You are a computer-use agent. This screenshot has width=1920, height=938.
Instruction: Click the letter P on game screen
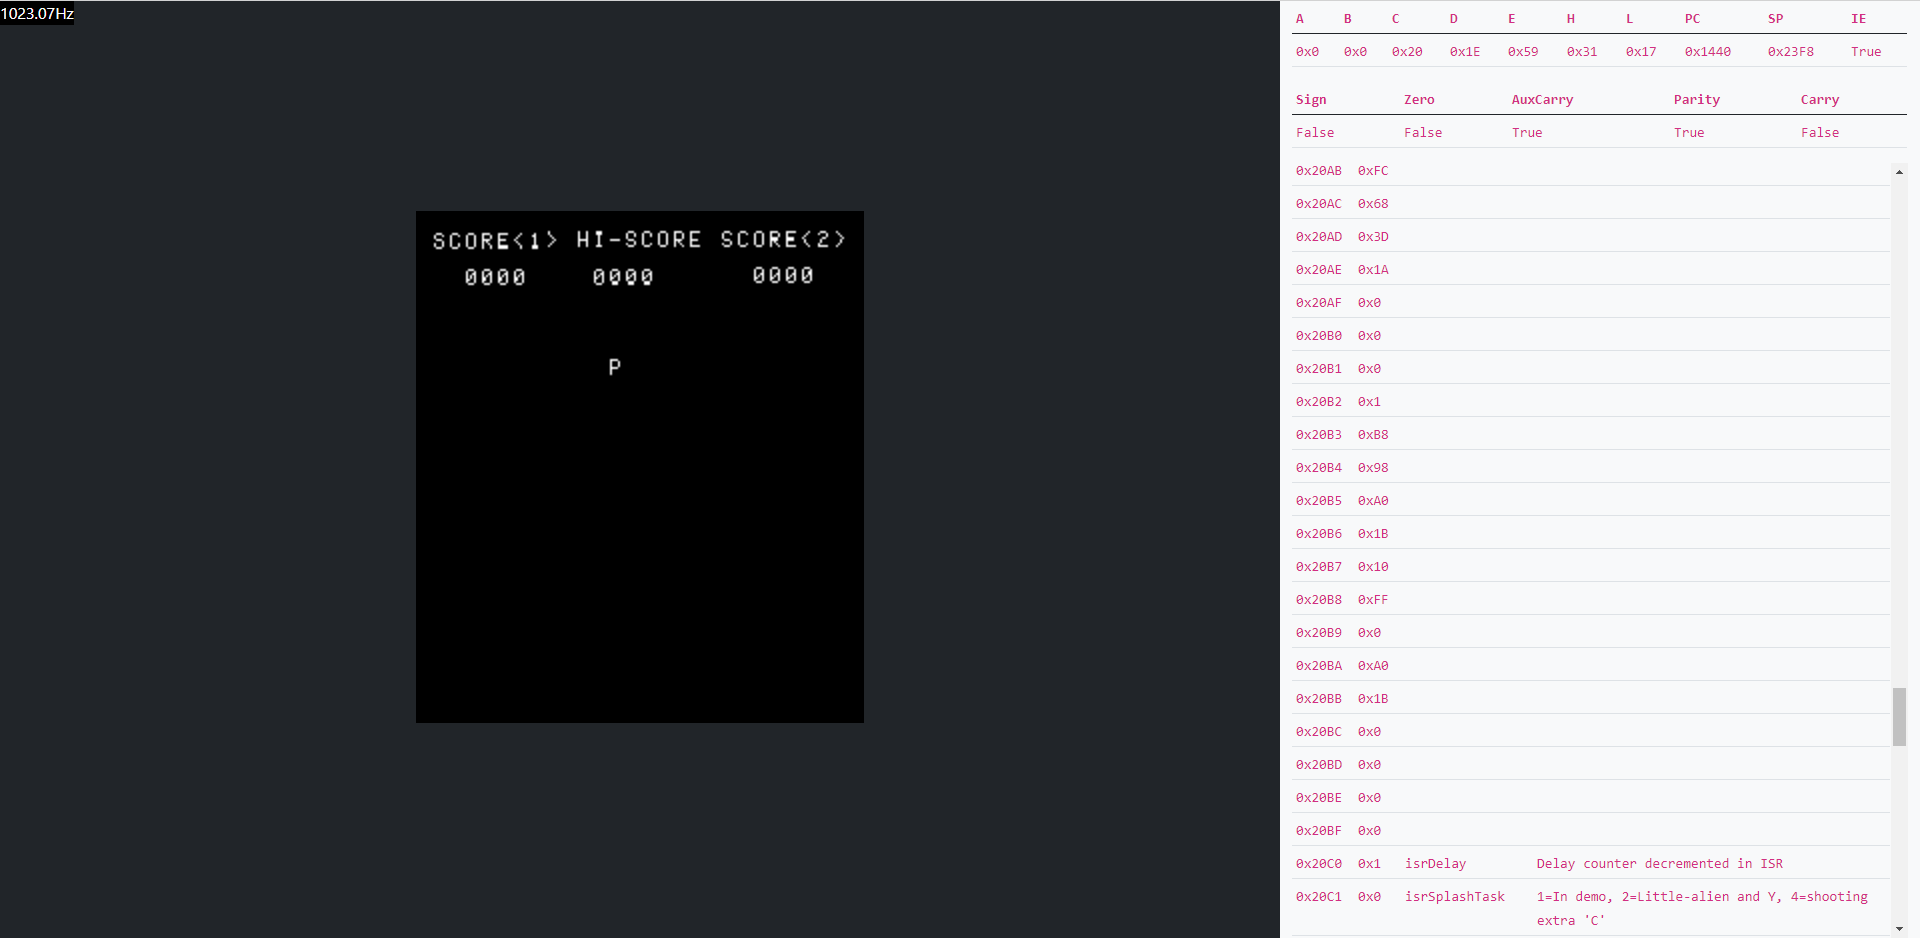615,367
